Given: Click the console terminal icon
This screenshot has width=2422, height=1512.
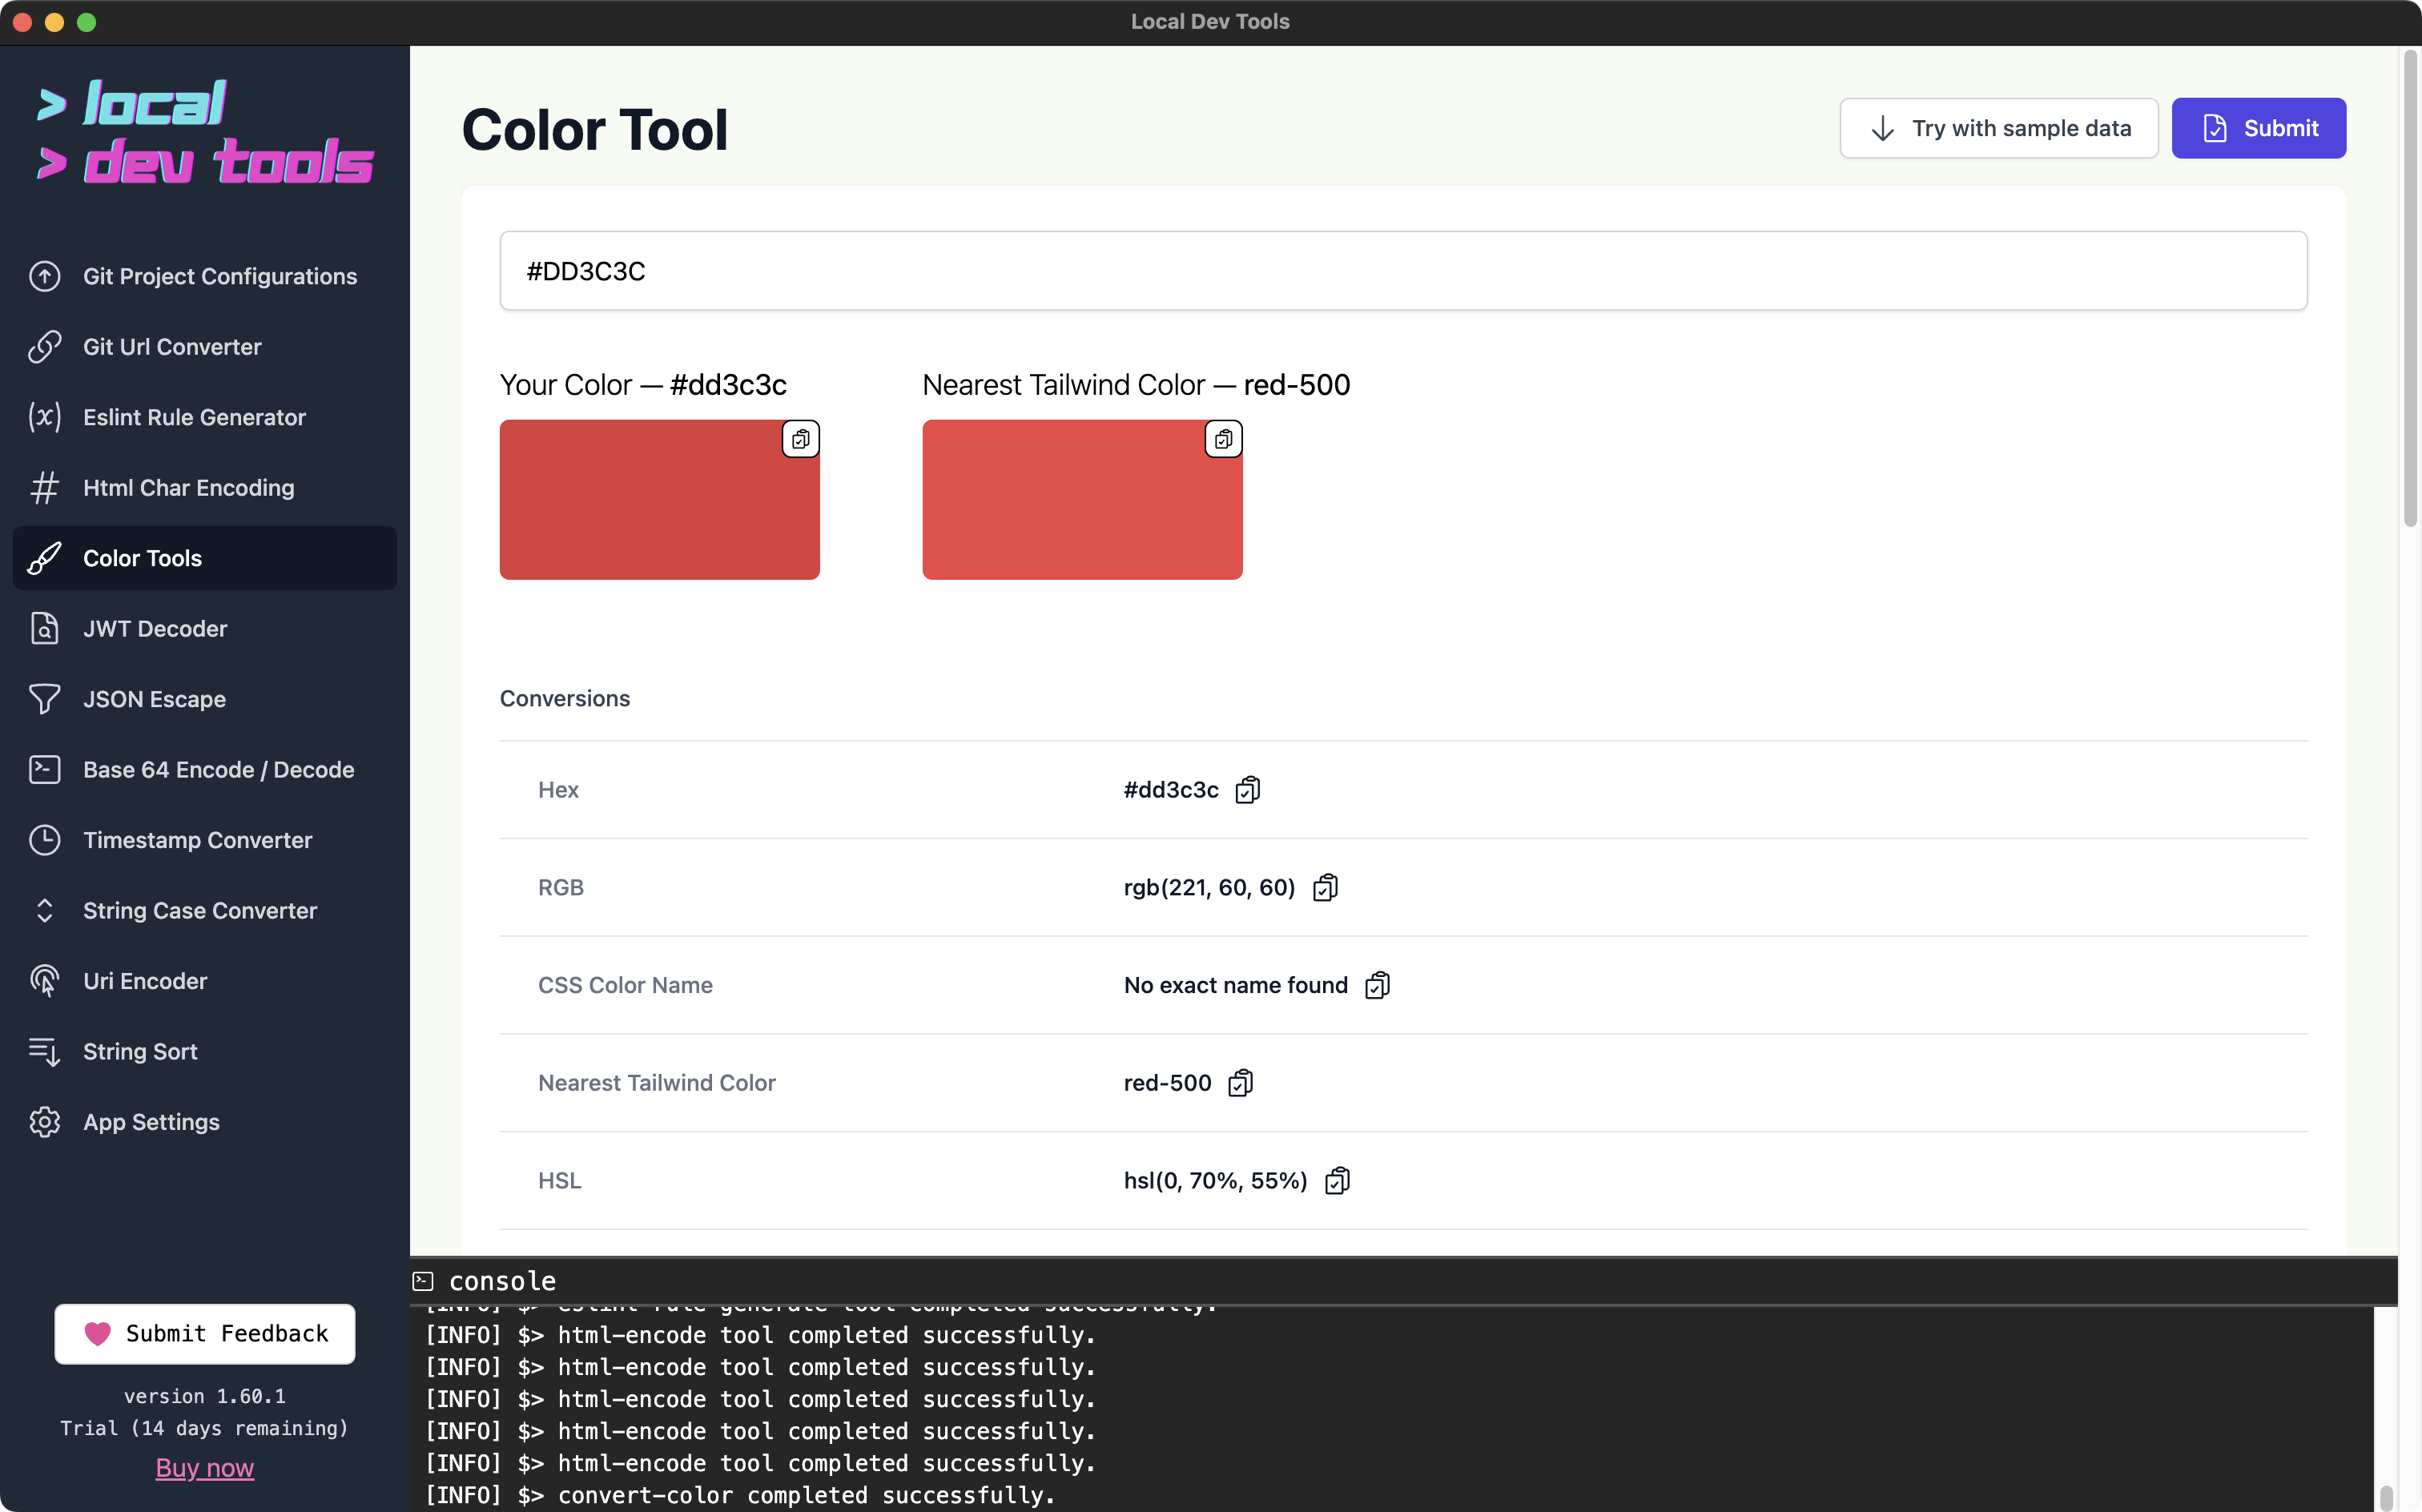Looking at the screenshot, I should (x=423, y=1281).
